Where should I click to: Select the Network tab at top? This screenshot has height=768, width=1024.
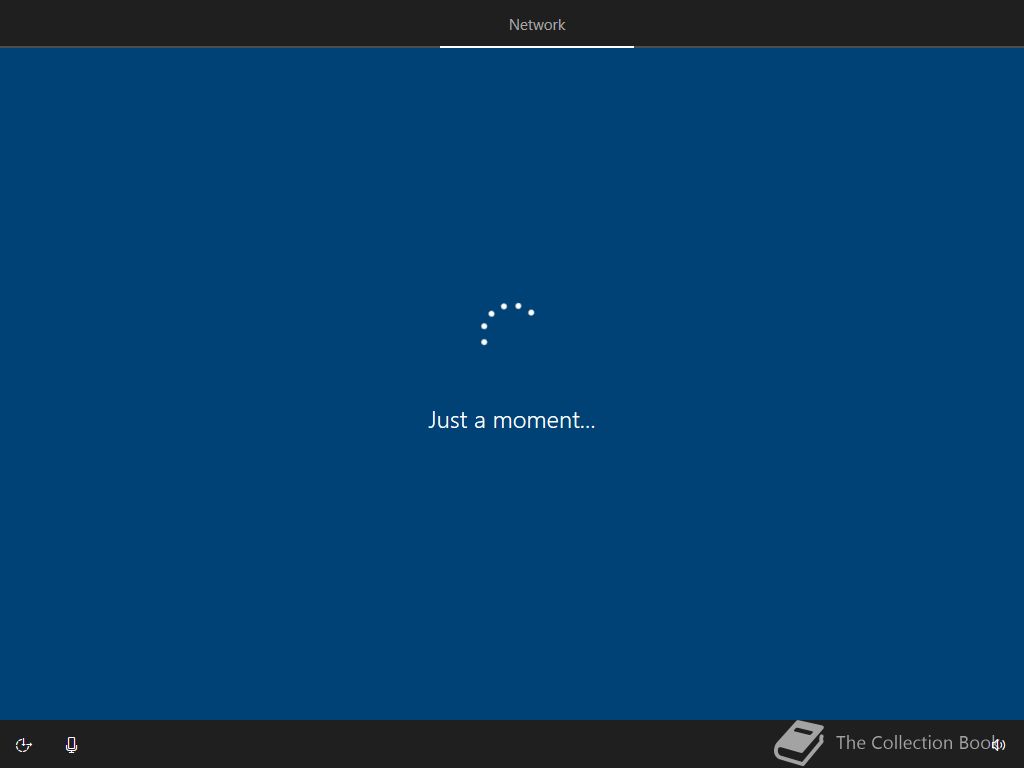point(537,25)
